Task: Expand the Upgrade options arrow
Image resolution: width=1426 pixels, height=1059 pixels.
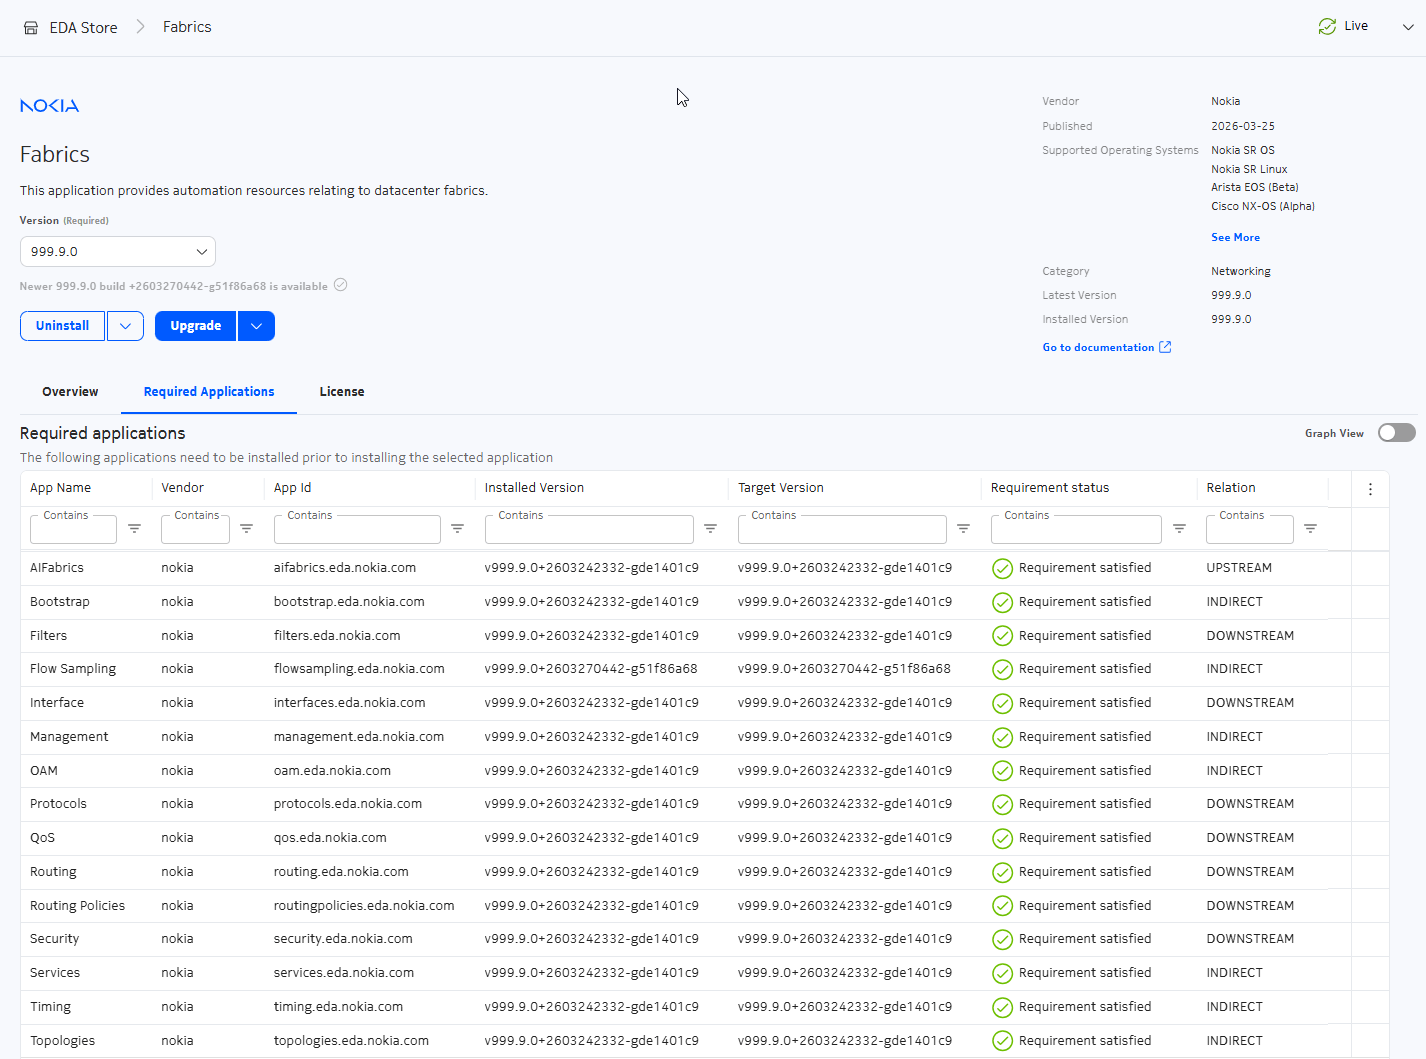Action: pyautogui.click(x=256, y=326)
